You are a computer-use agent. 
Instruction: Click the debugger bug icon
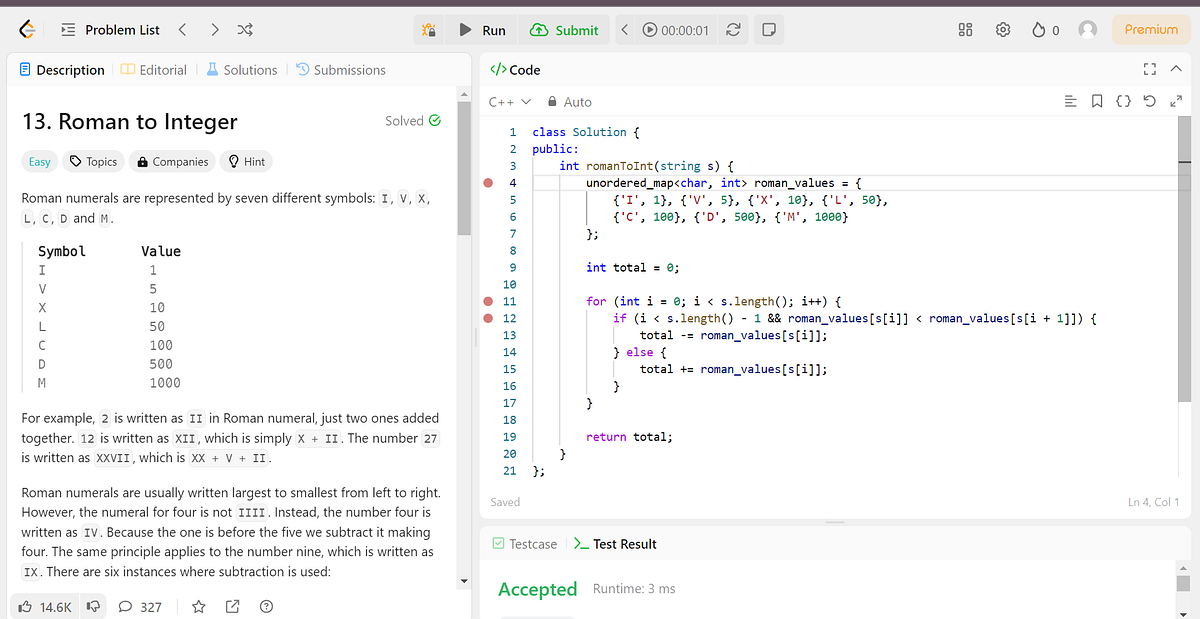pos(429,30)
